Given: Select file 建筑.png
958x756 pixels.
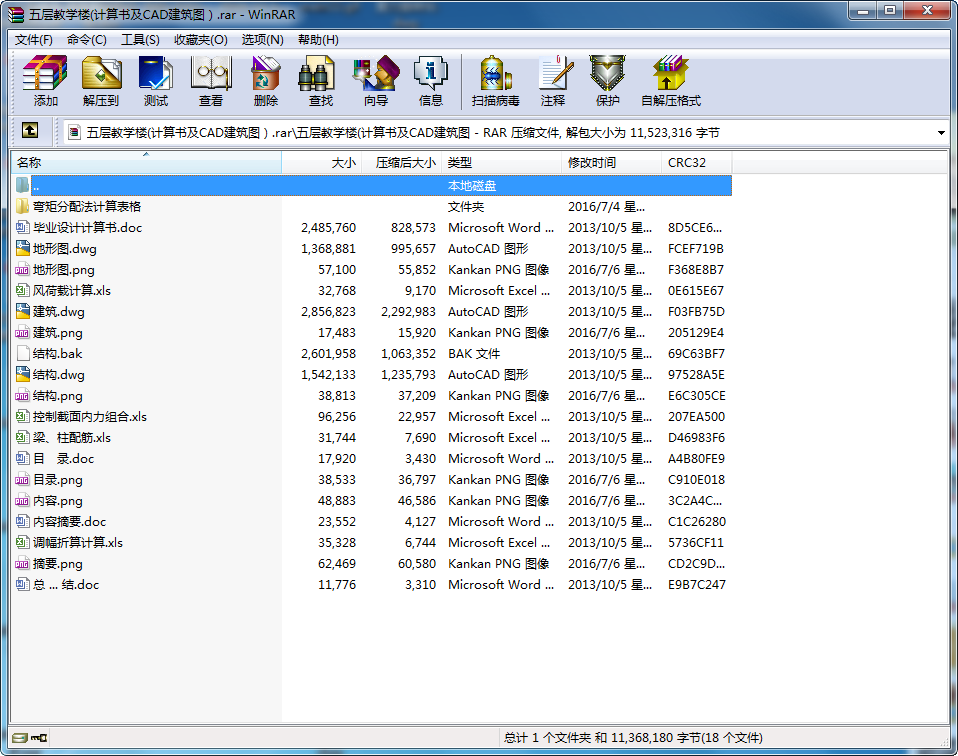Looking at the screenshot, I should pos(57,332).
